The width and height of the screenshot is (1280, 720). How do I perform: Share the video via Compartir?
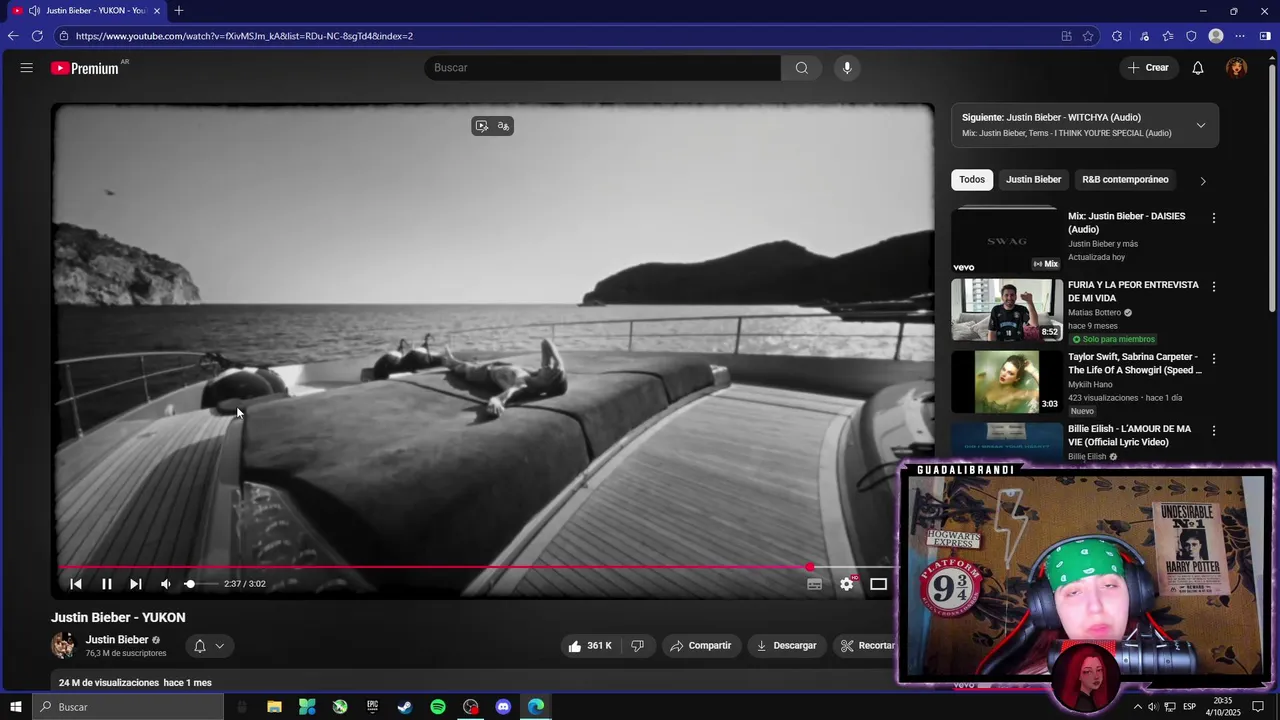[701, 646]
